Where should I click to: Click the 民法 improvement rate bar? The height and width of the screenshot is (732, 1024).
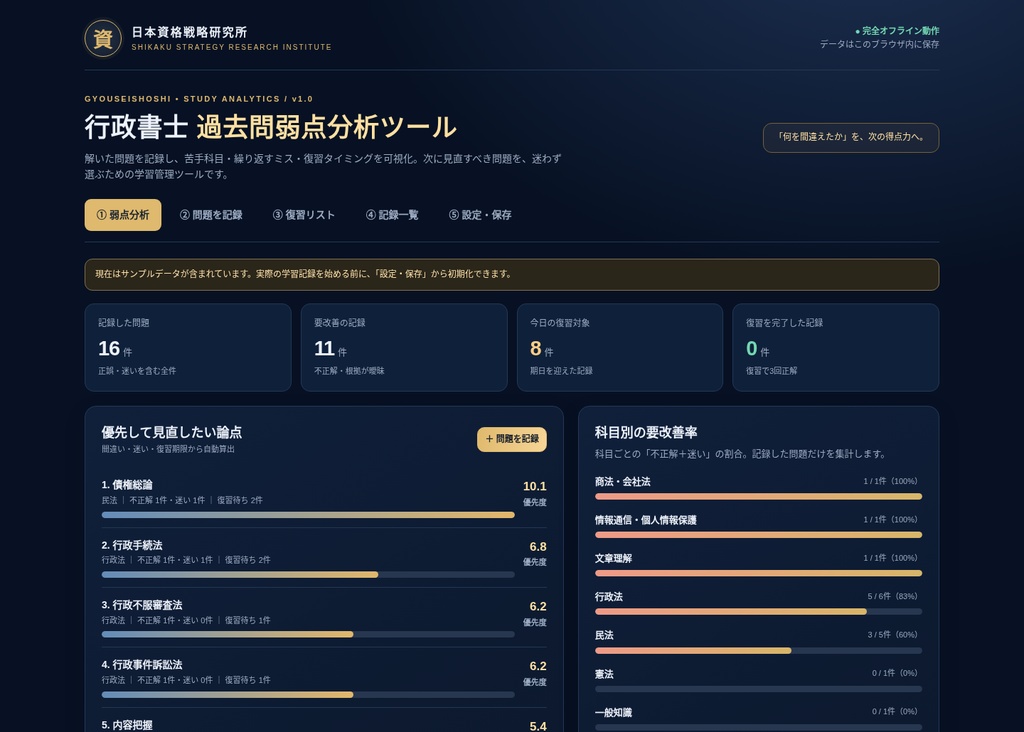[758, 650]
